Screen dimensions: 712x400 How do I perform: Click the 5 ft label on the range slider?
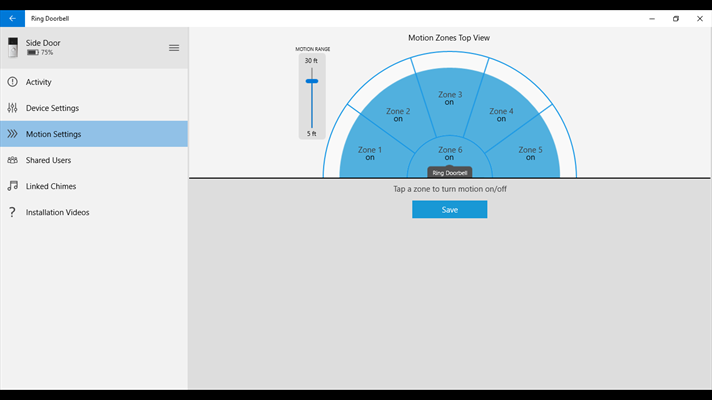312,133
